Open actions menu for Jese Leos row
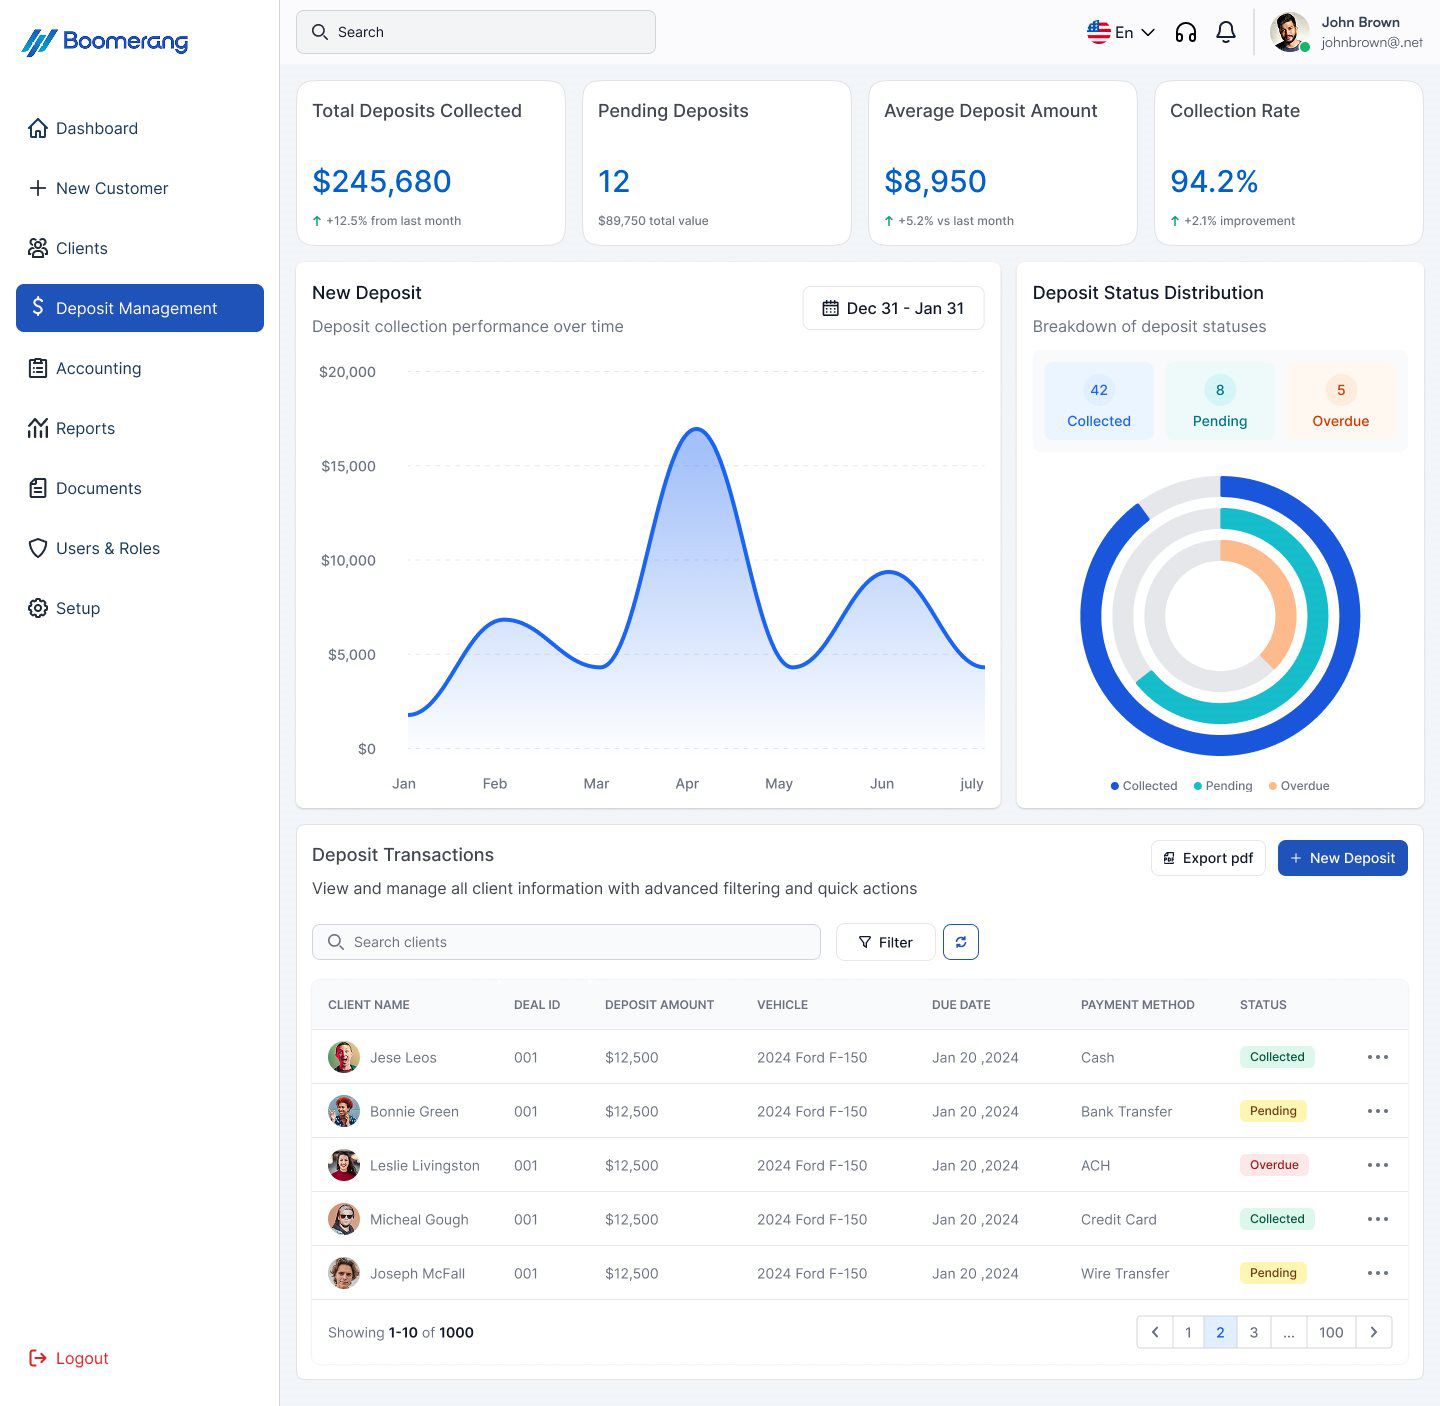The image size is (1440, 1406). [x=1378, y=1057]
